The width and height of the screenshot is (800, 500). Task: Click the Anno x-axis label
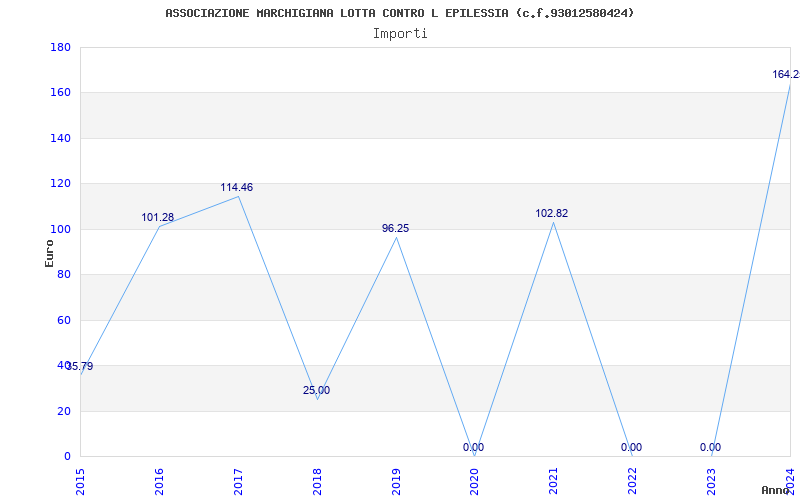776,490
